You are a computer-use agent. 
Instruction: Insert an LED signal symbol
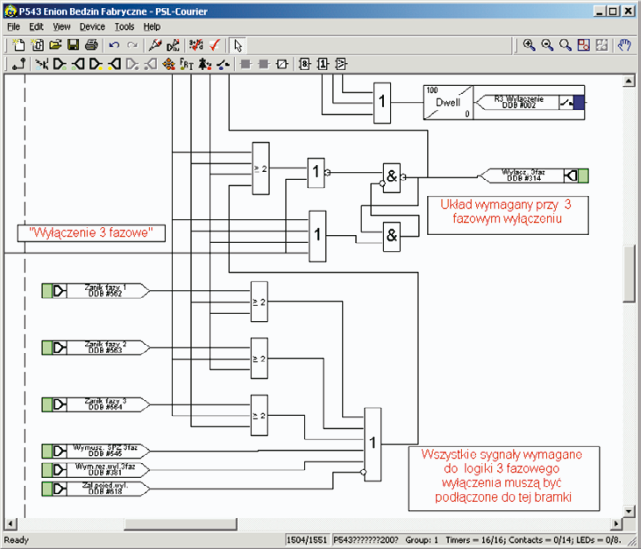pyautogui.click(x=204, y=64)
